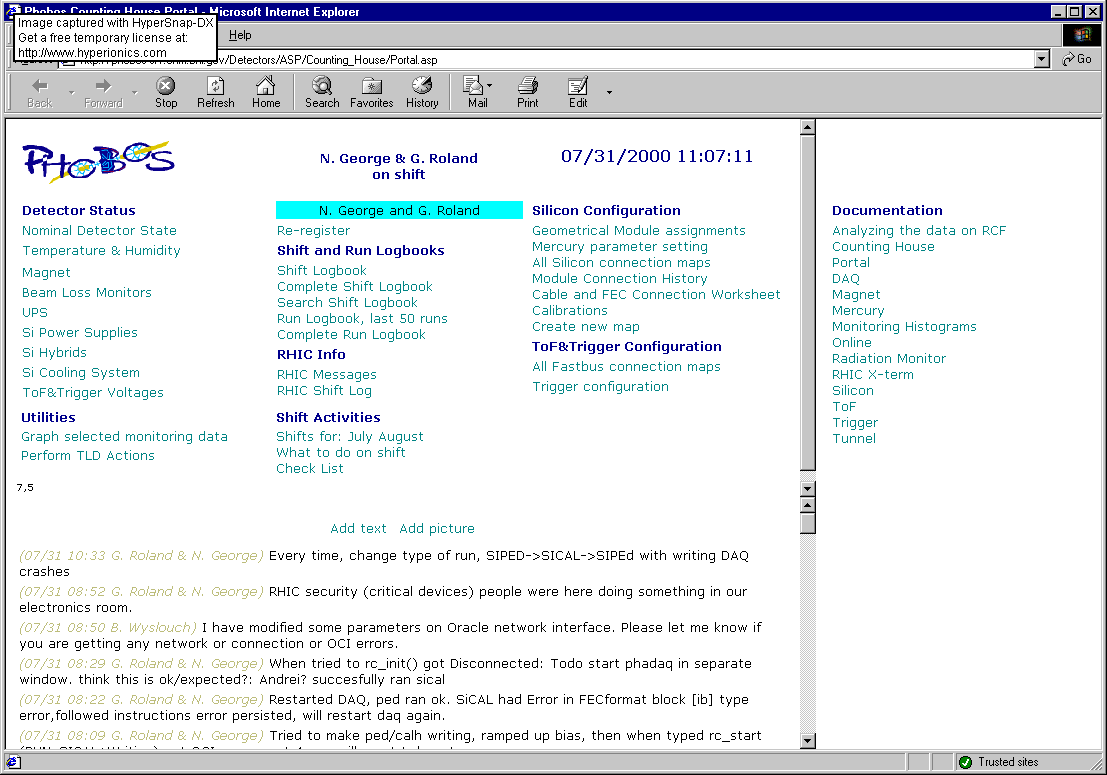Screen dimensions: 1107x775
Task: Open Perform TLD Actions link
Action: coord(88,456)
